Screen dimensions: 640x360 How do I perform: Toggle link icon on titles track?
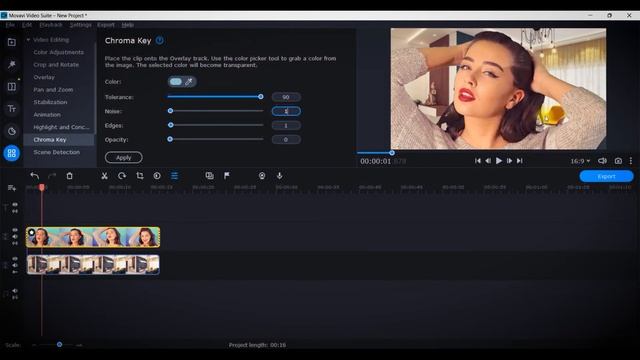(15, 211)
